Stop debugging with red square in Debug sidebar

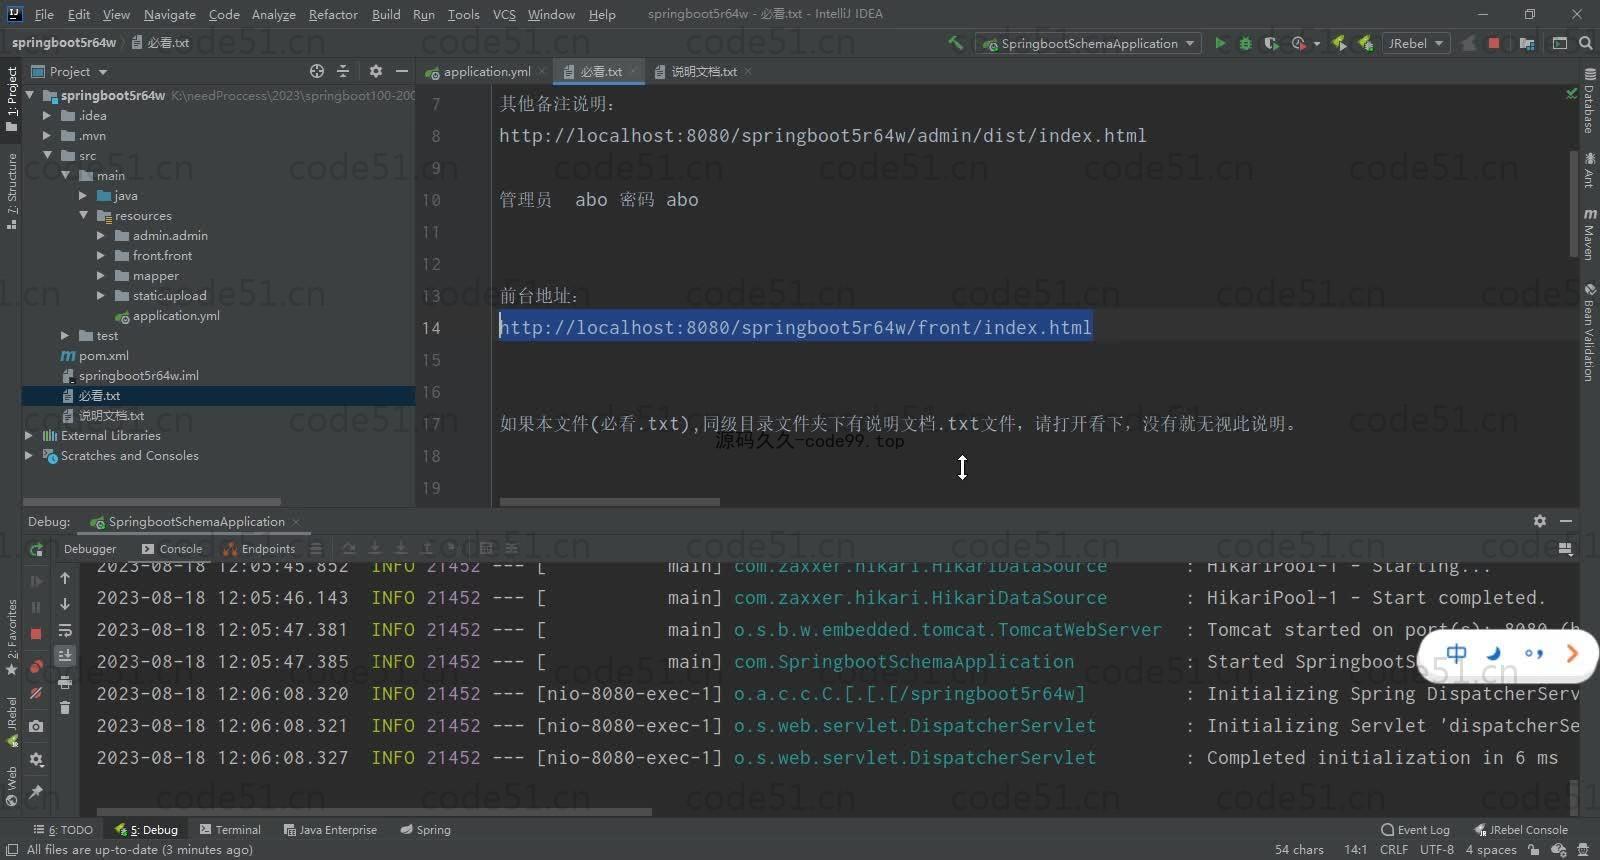pos(36,634)
